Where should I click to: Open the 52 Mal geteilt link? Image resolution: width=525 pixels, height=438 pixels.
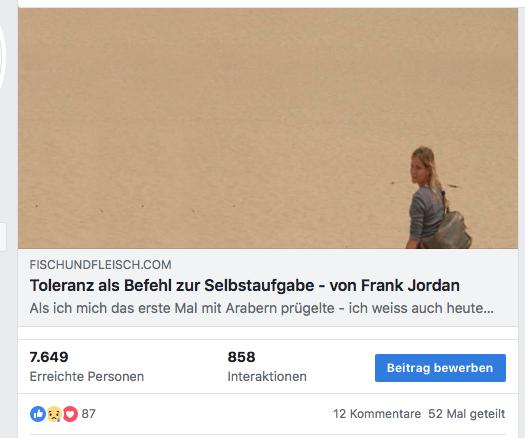466,414
